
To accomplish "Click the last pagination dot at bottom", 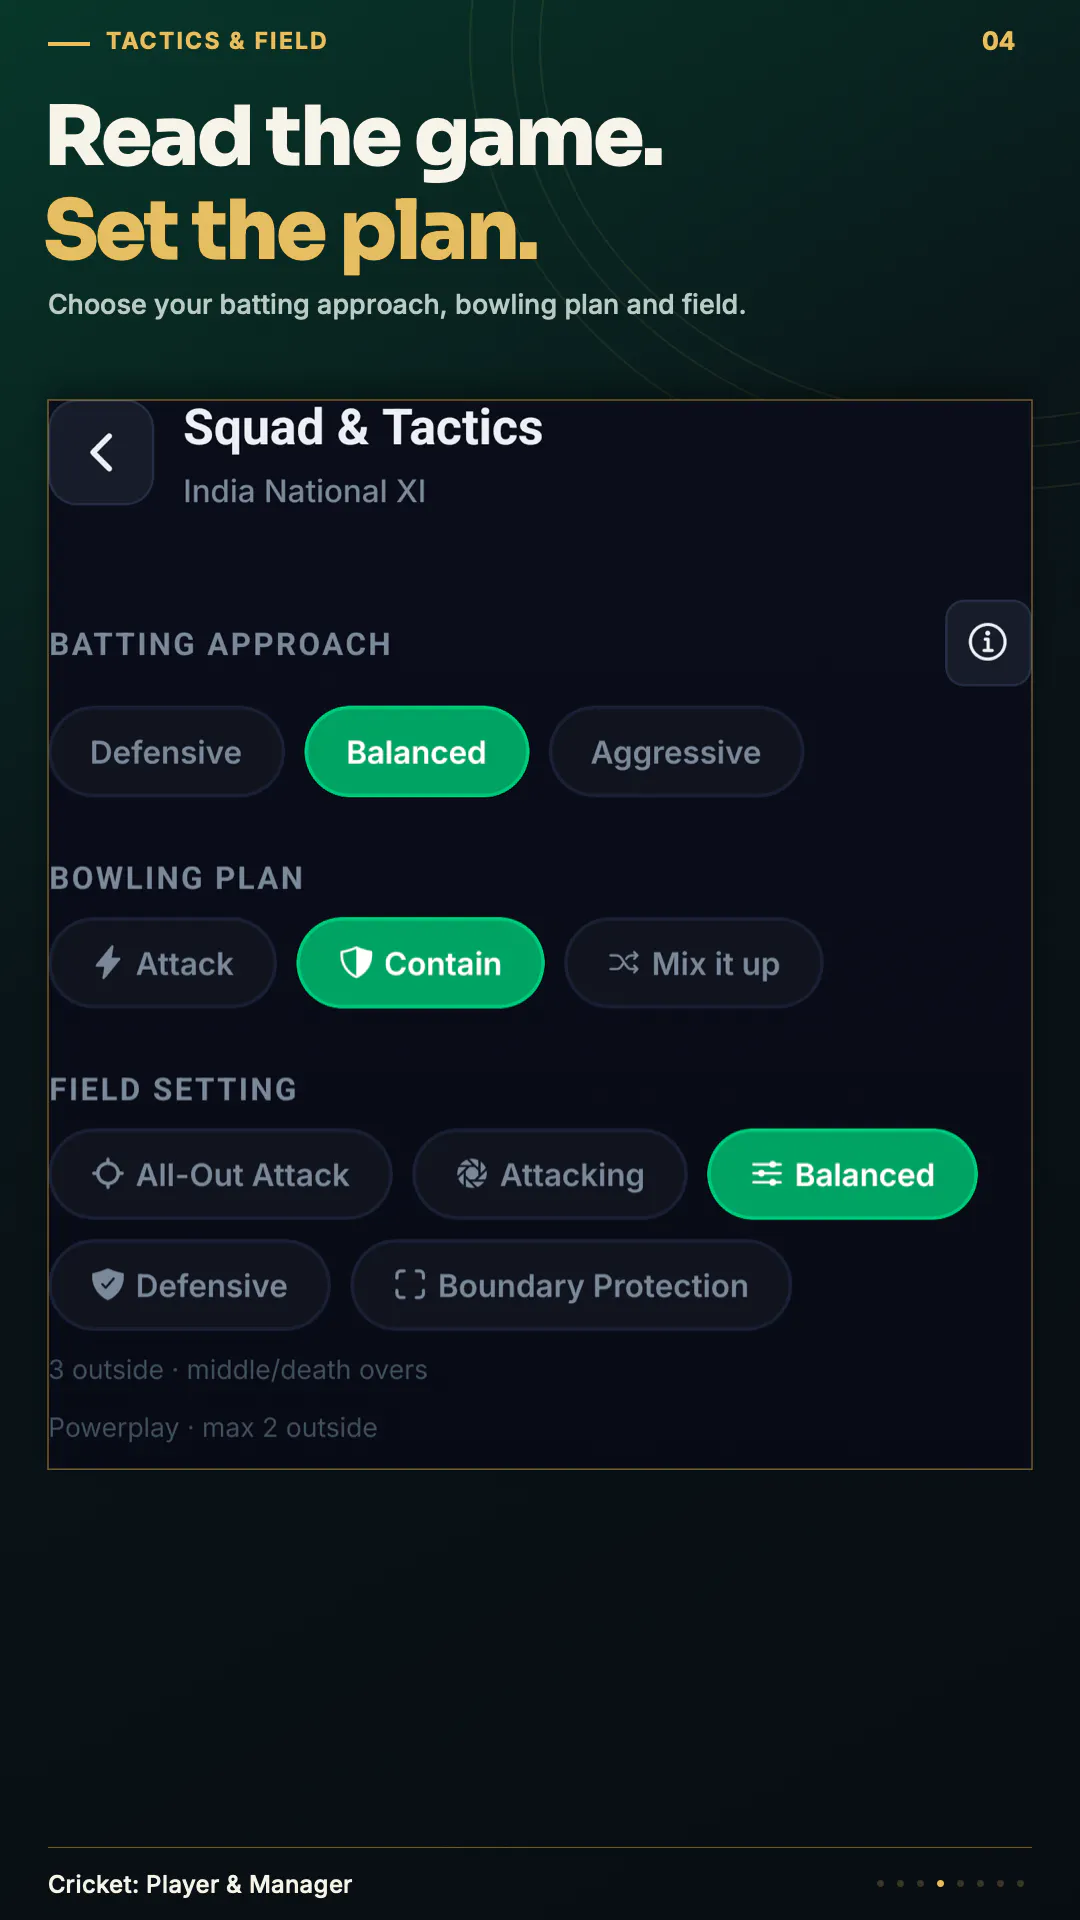I will point(1020,1884).
